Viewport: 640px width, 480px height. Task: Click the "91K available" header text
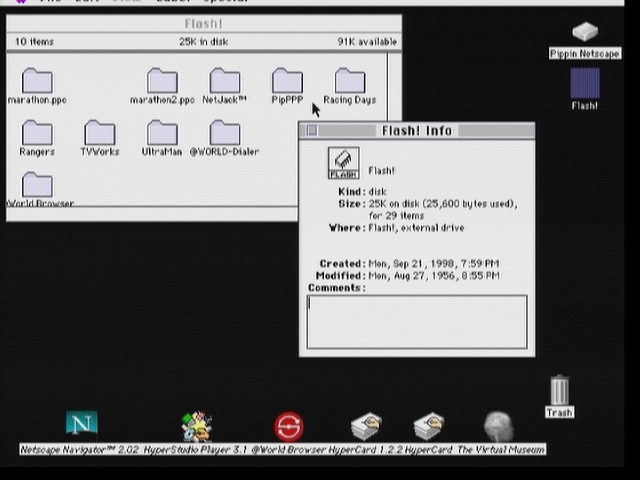[x=367, y=42]
